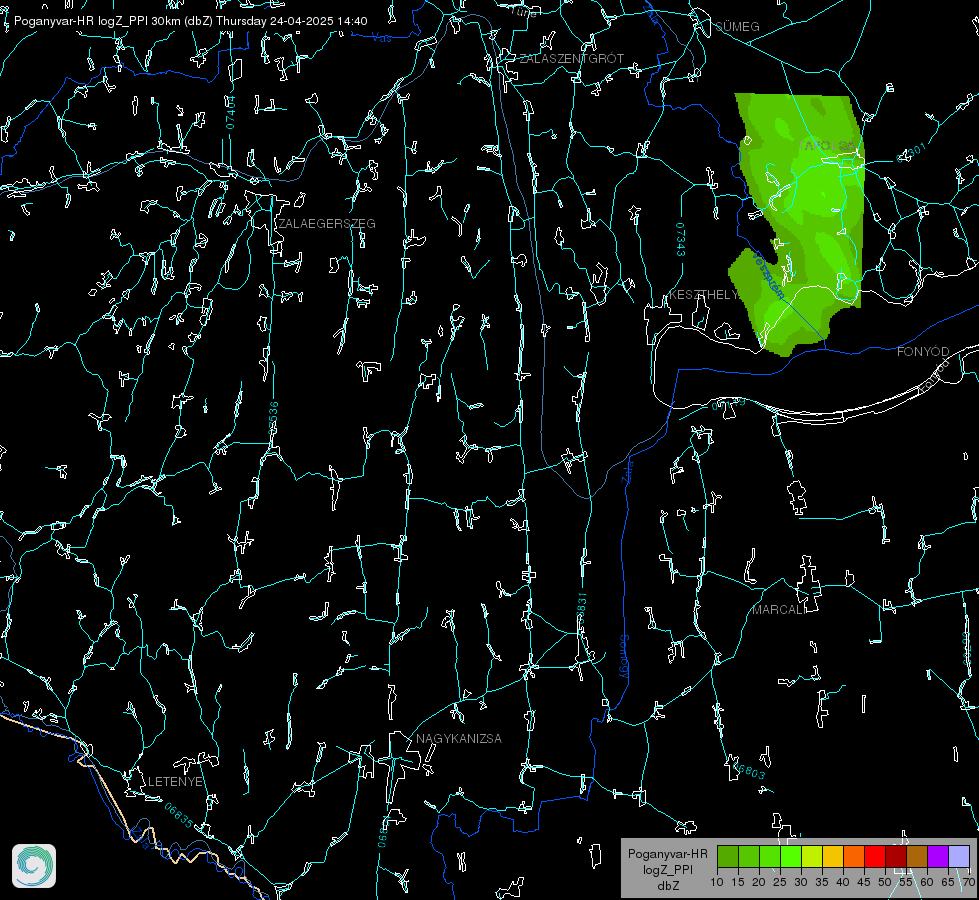
Task: Click the Somogy county label
Action: click(x=624, y=657)
